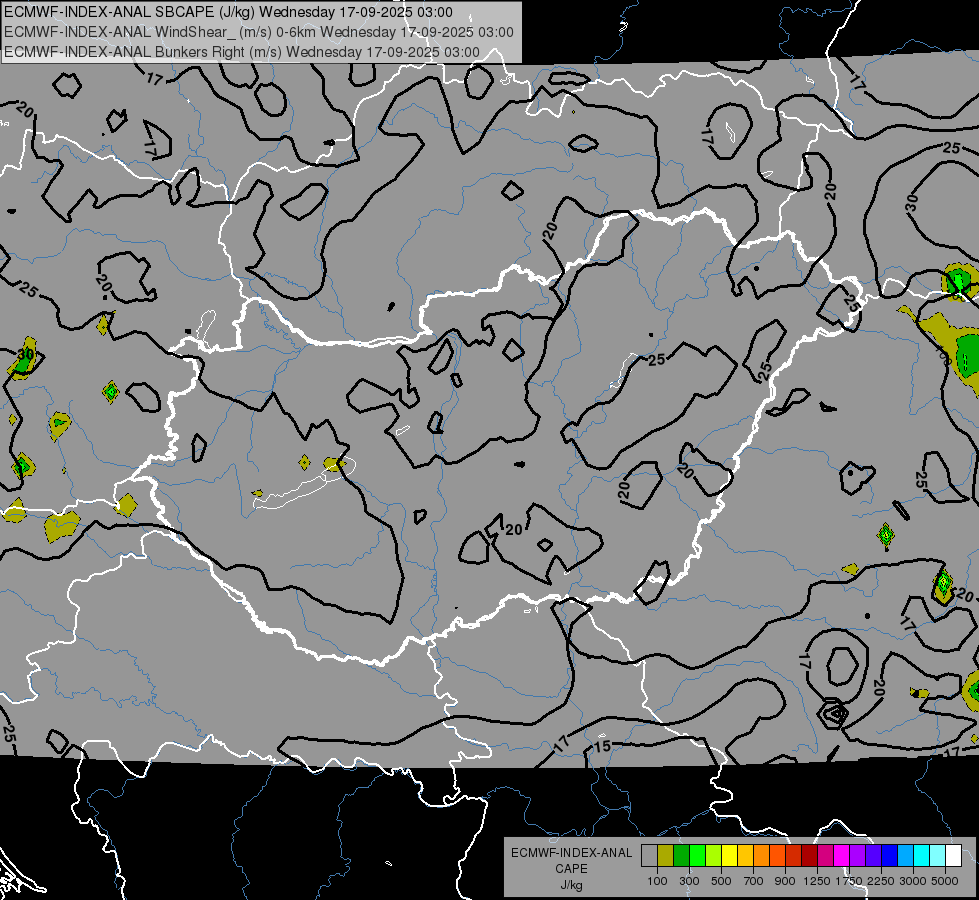Screen dimensions: 979x900
Task: Click the Bunkers Right title line
Action: [x=242, y=52]
